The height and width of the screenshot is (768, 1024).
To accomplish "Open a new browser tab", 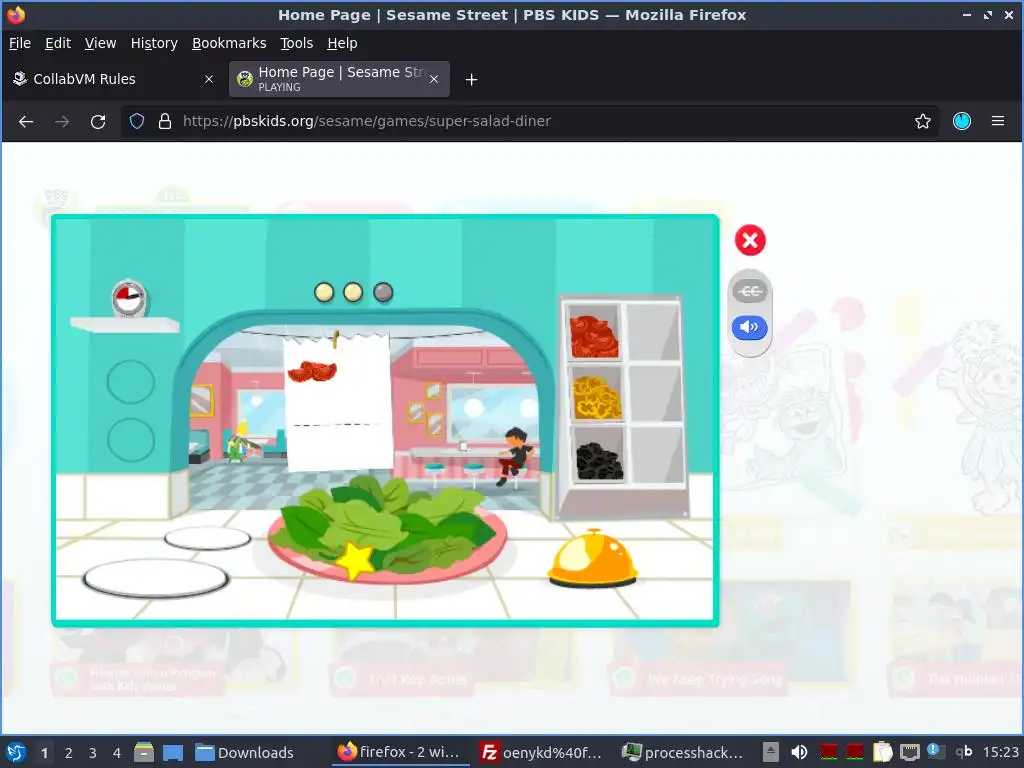I will [471, 80].
